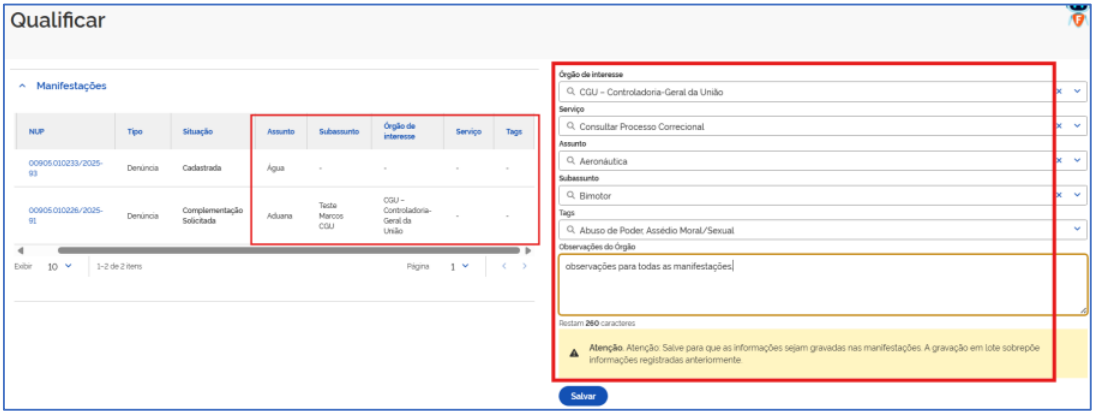Open the Exibir items-per-page dropdown

[x=60, y=267]
